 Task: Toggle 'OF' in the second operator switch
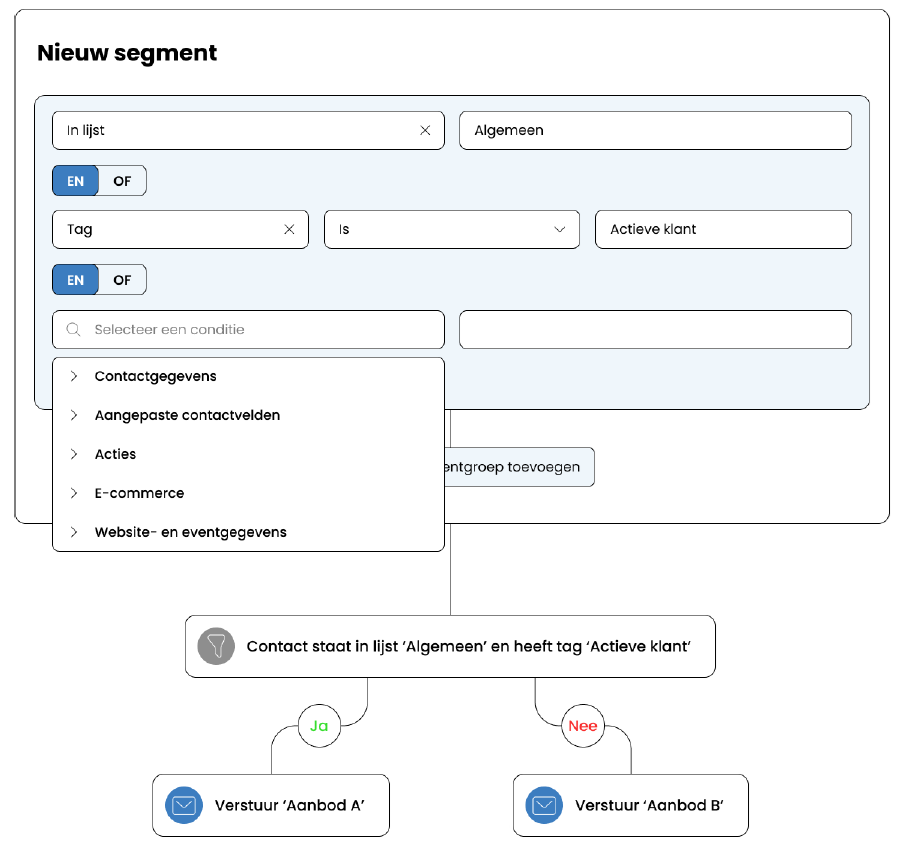(x=121, y=279)
